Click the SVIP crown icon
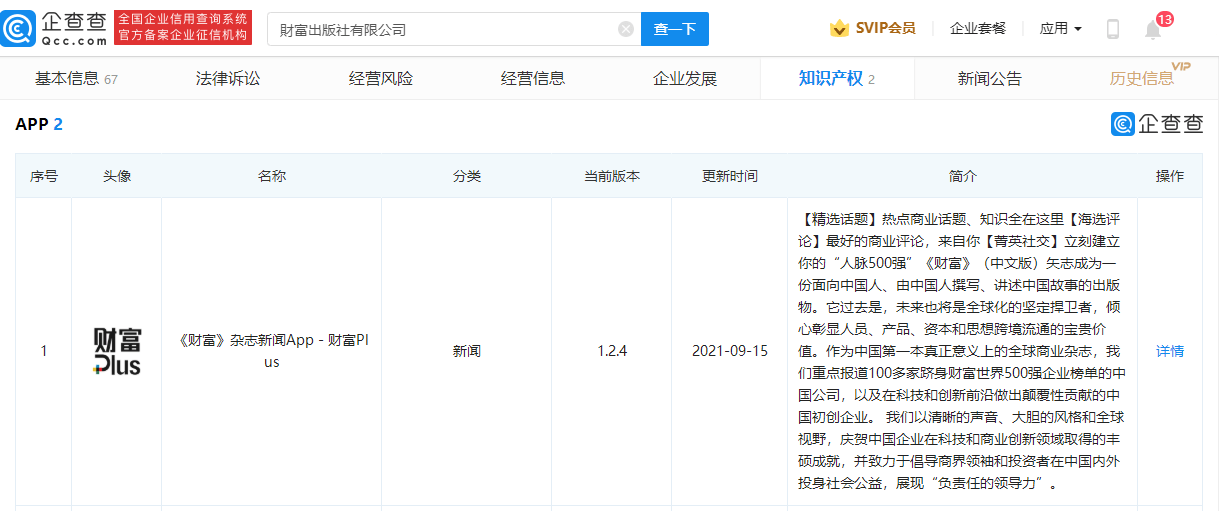 click(x=839, y=28)
